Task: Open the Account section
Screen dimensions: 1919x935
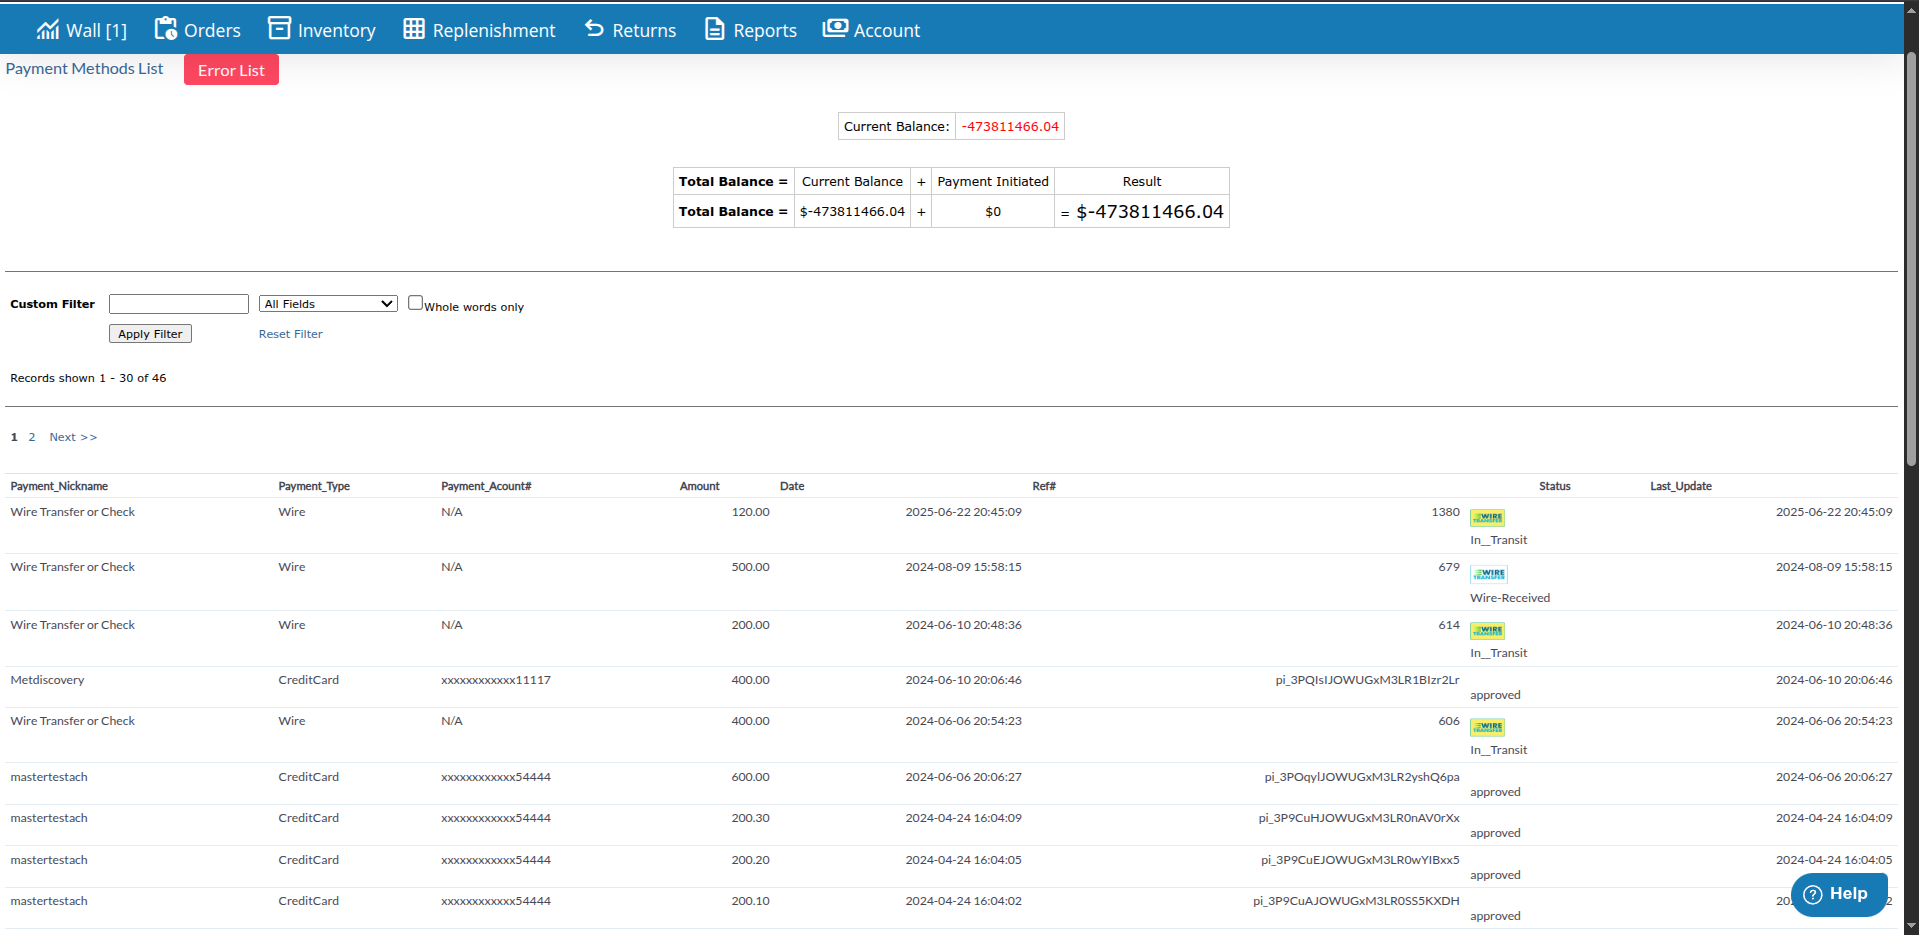Action: click(x=870, y=29)
